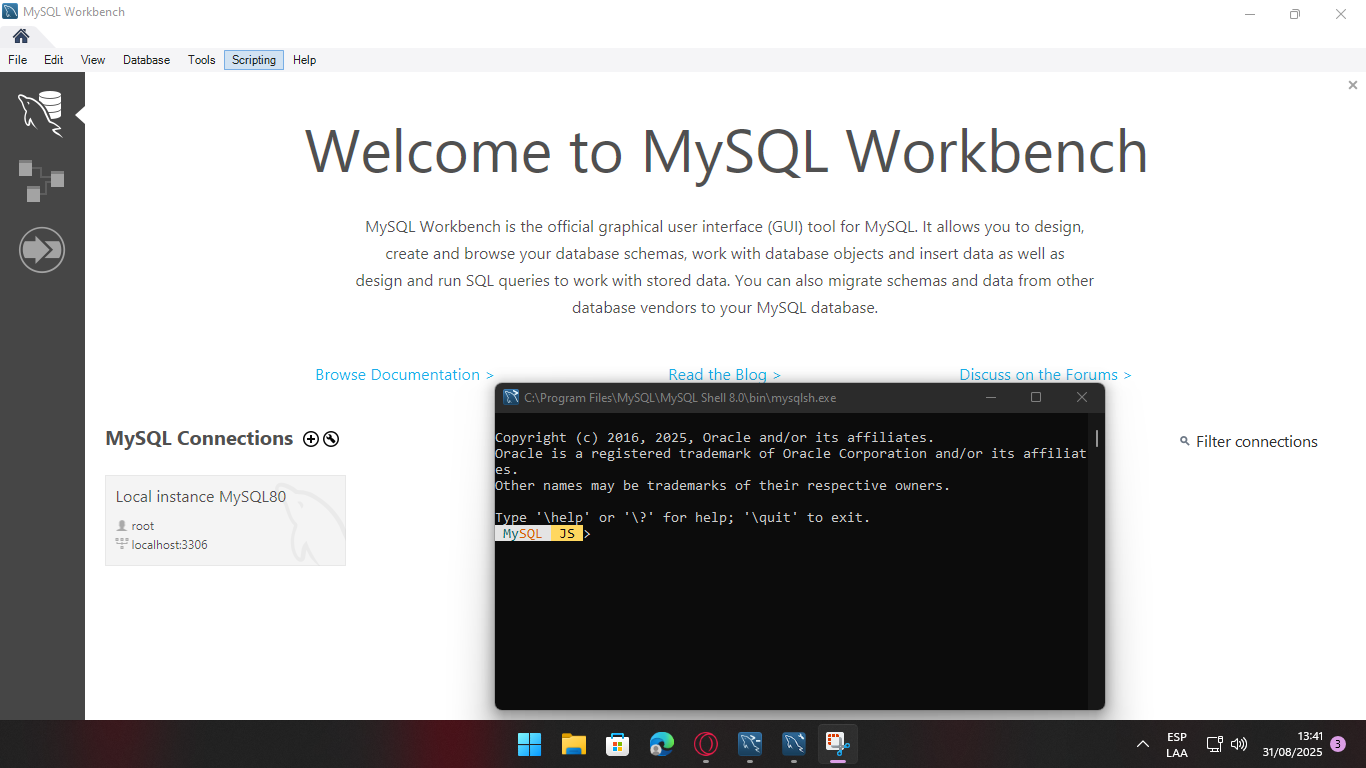The width and height of the screenshot is (1366, 768).
Task: Open the Migration wizard sidebar icon
Action: click(42, 249)
